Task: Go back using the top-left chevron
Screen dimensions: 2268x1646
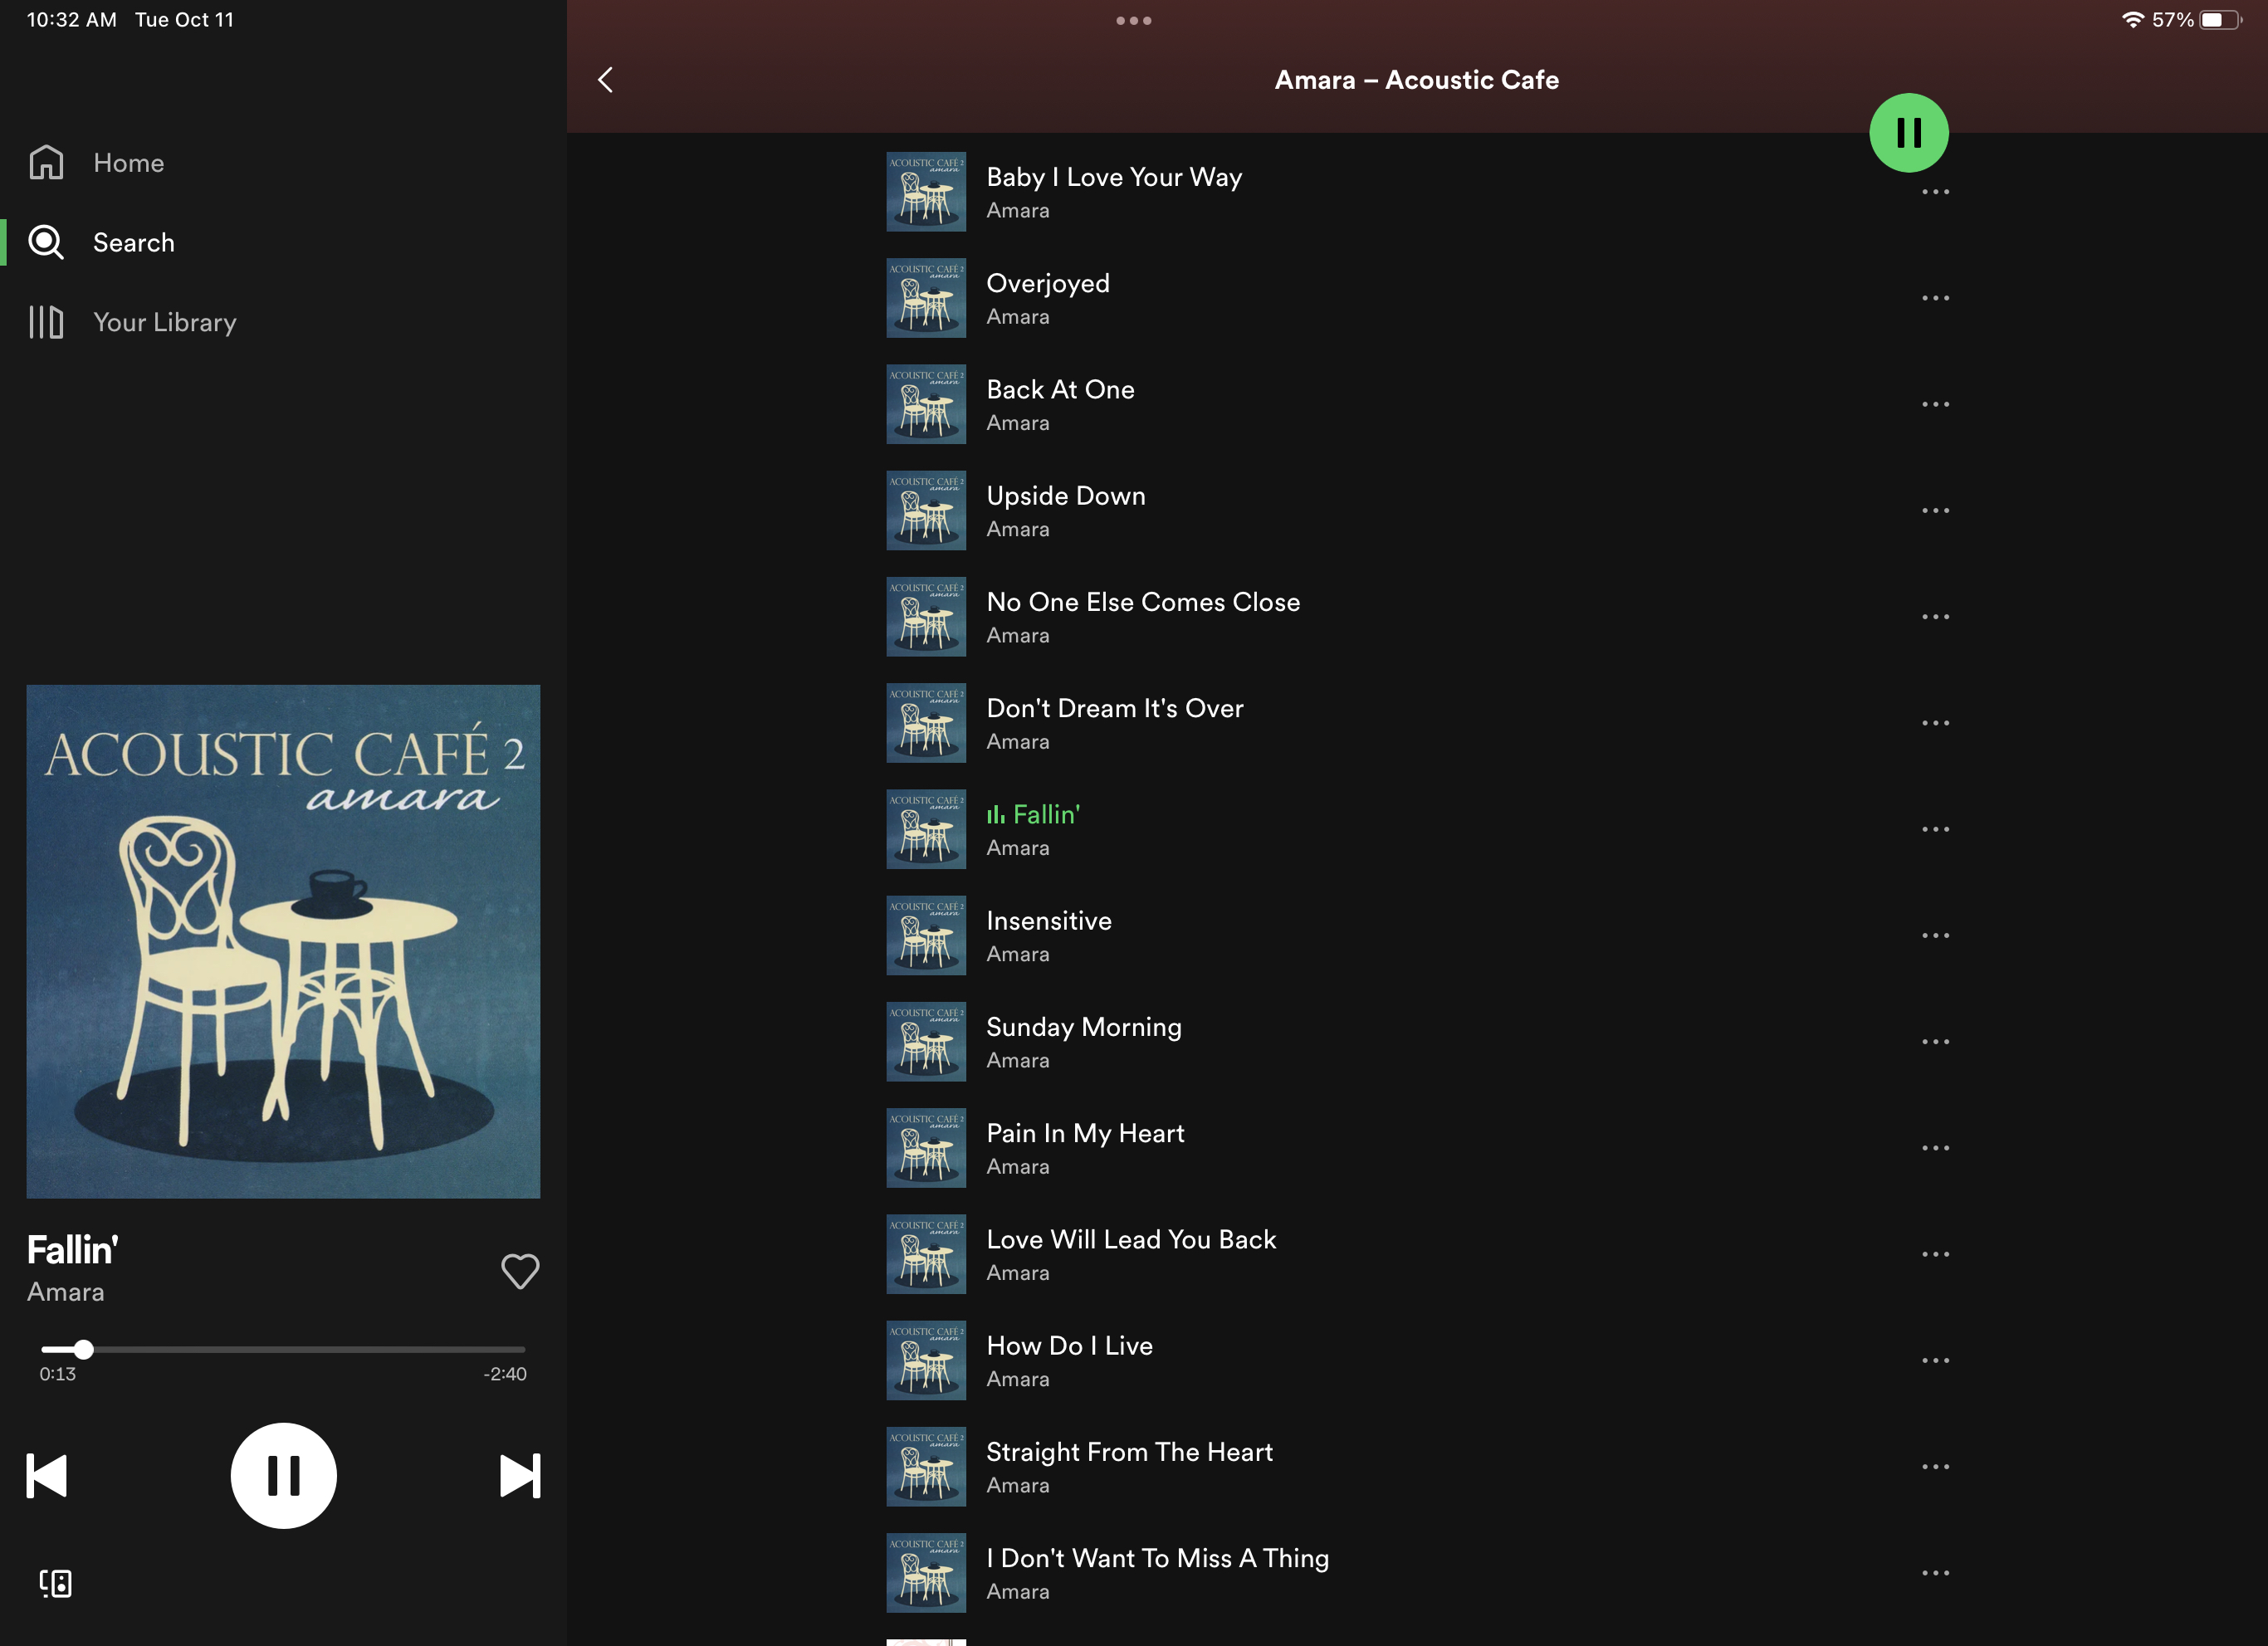Action: click(x=605, y=80)
